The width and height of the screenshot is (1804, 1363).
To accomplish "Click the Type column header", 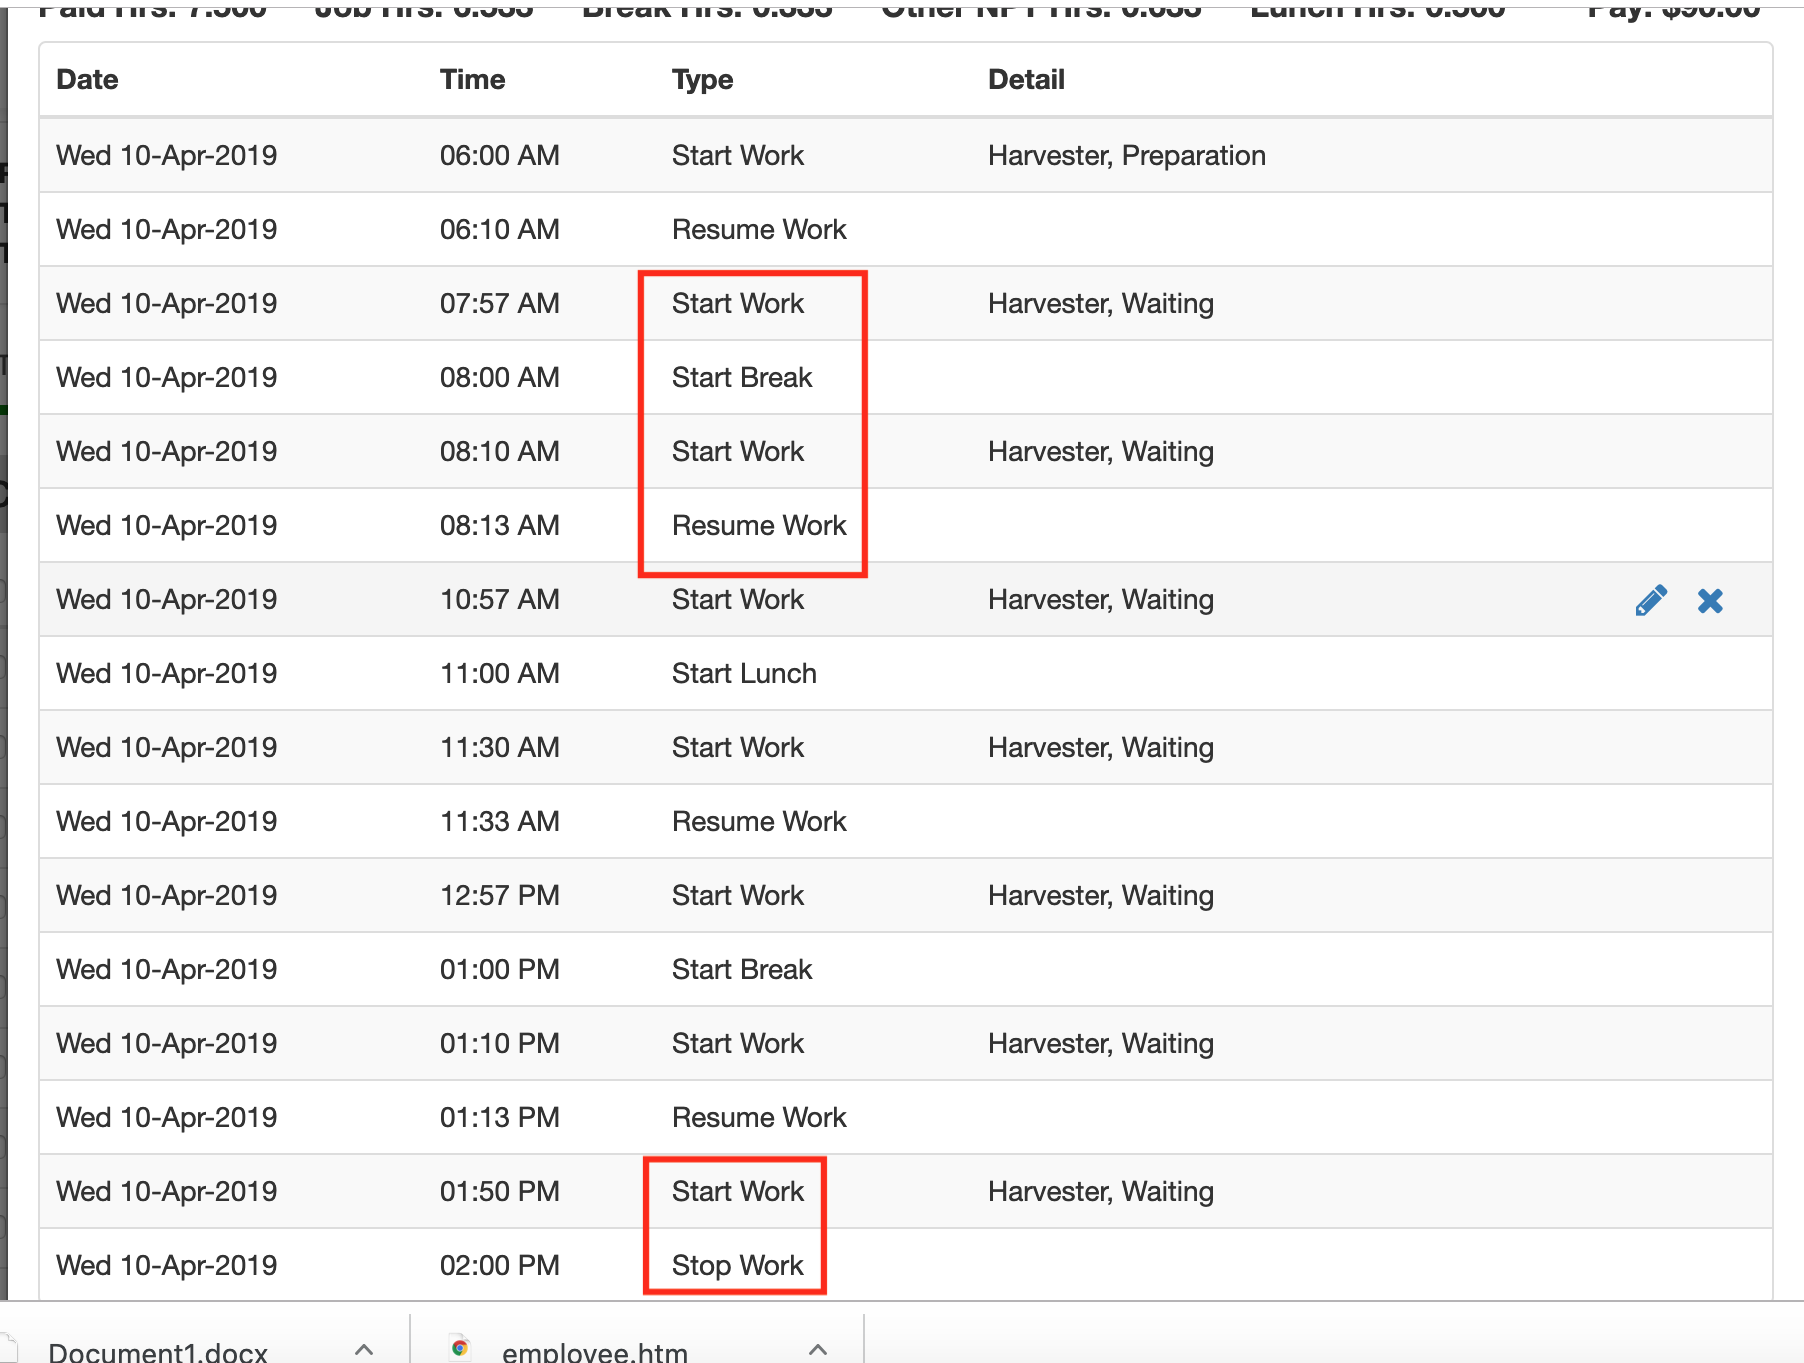I will (x=702, y=79).
